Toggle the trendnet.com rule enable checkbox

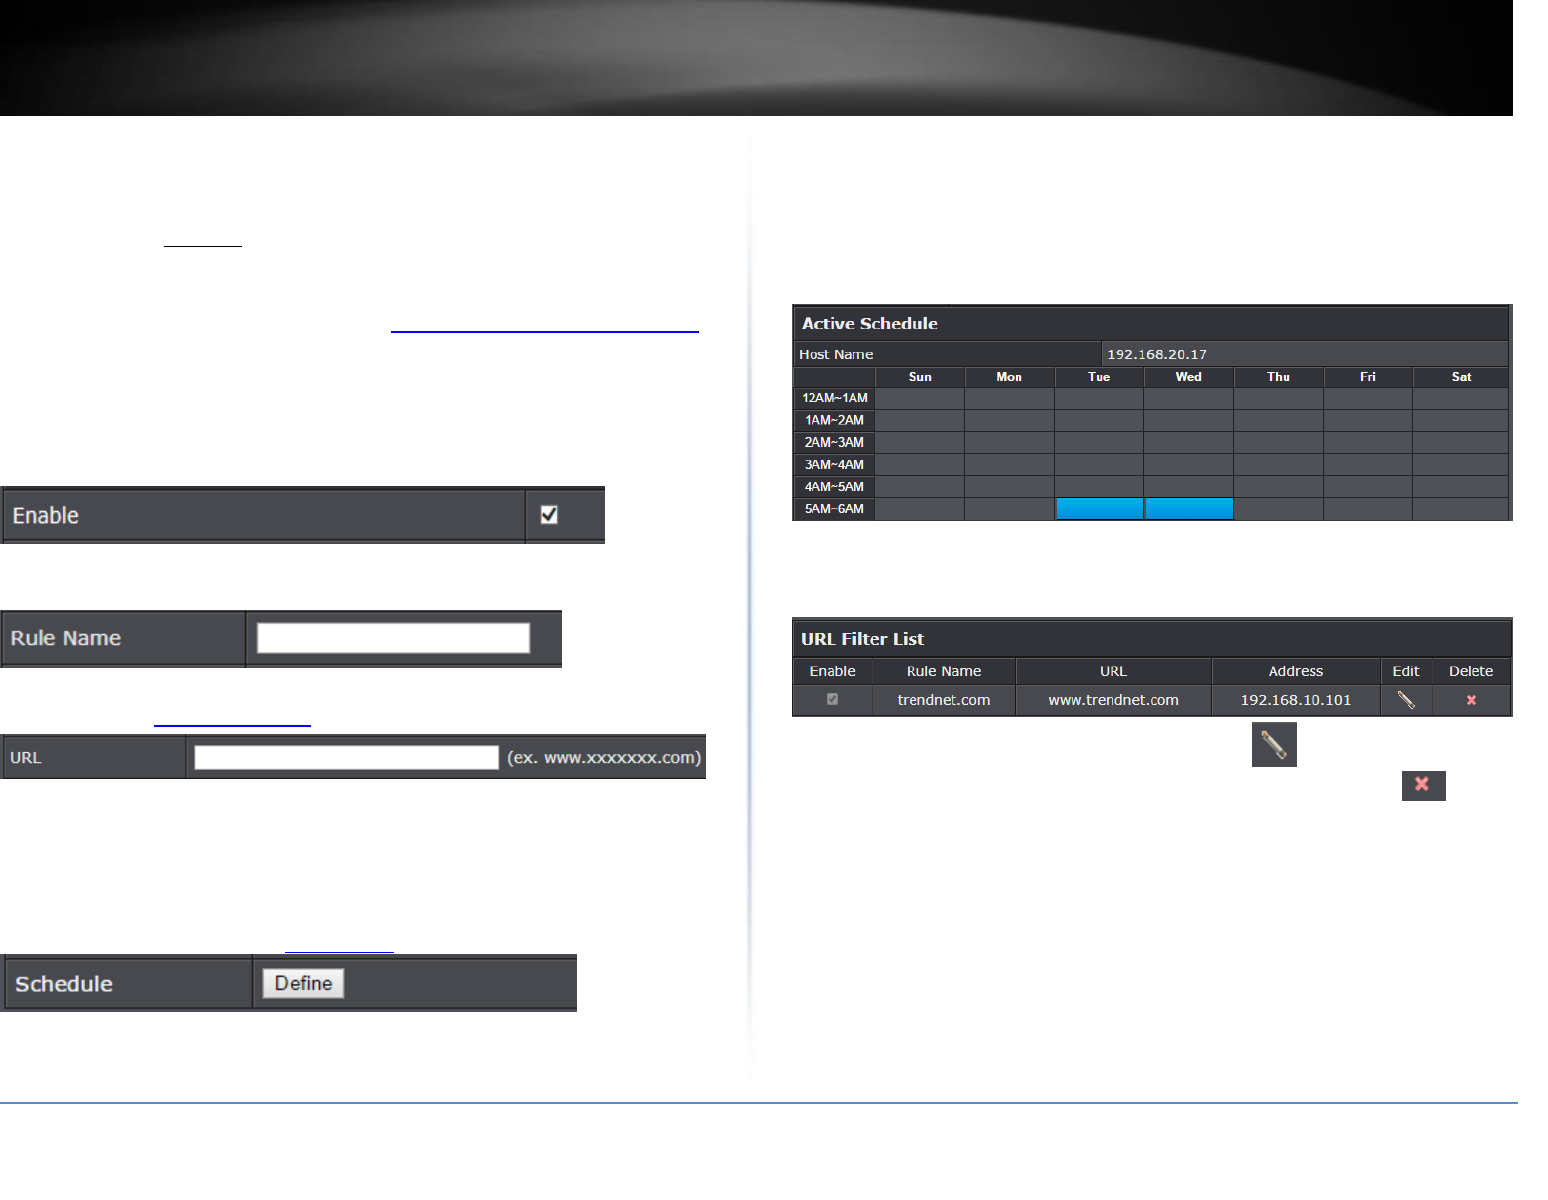(832, 699)
